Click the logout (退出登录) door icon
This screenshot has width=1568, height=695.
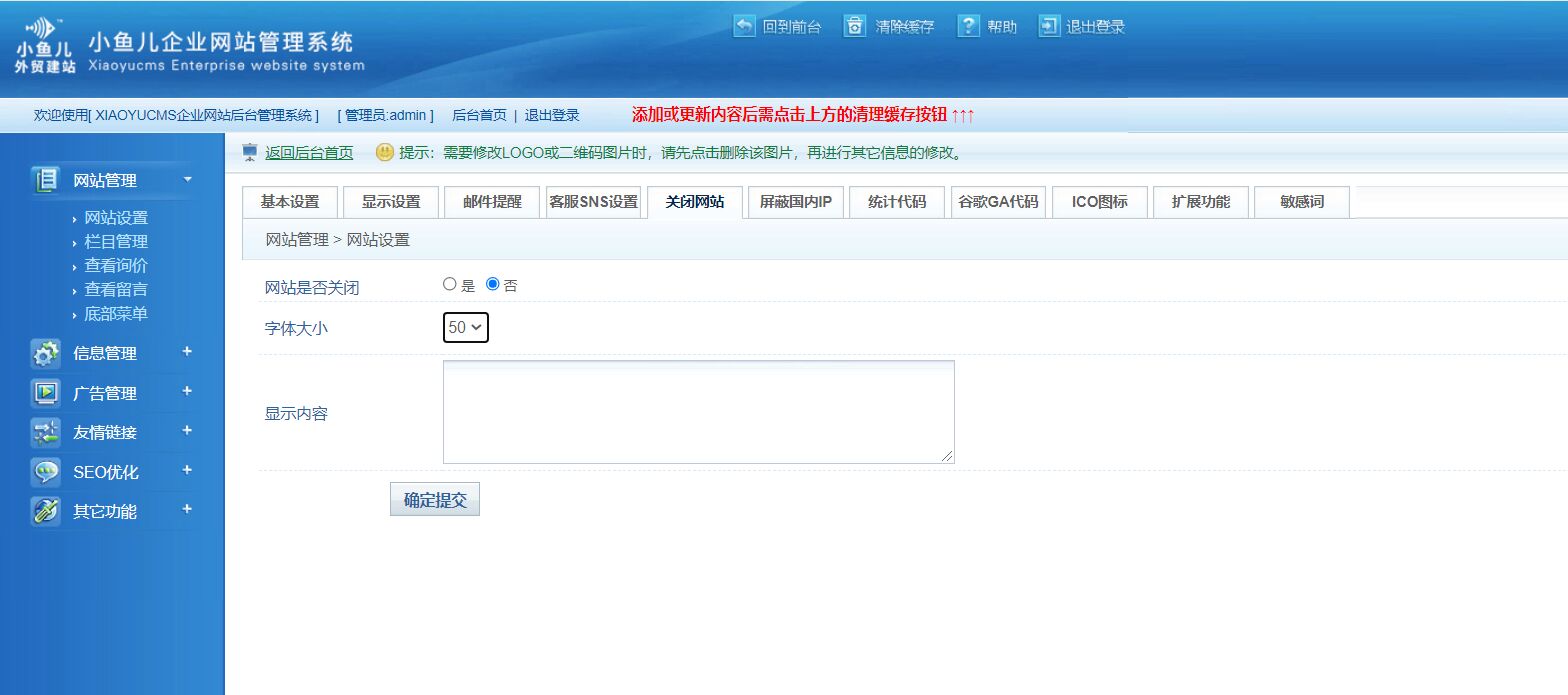(x=1049, y=26)
